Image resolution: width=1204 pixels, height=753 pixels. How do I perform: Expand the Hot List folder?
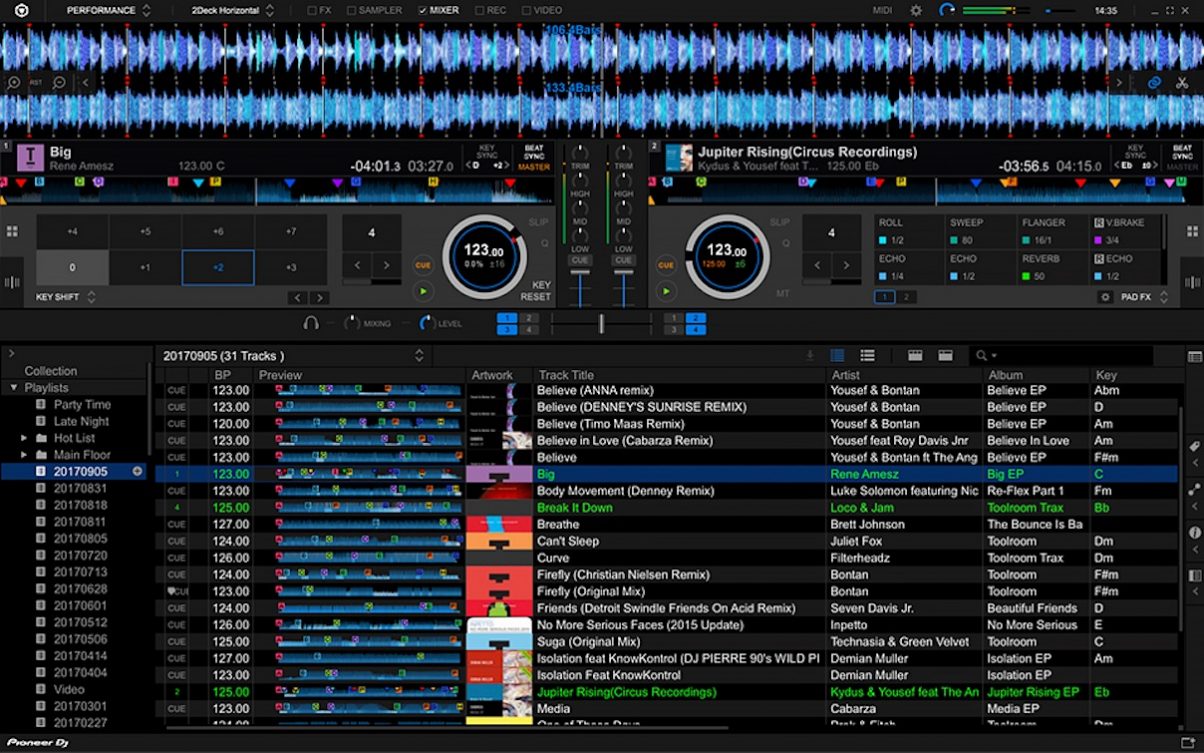pos(24,438)
